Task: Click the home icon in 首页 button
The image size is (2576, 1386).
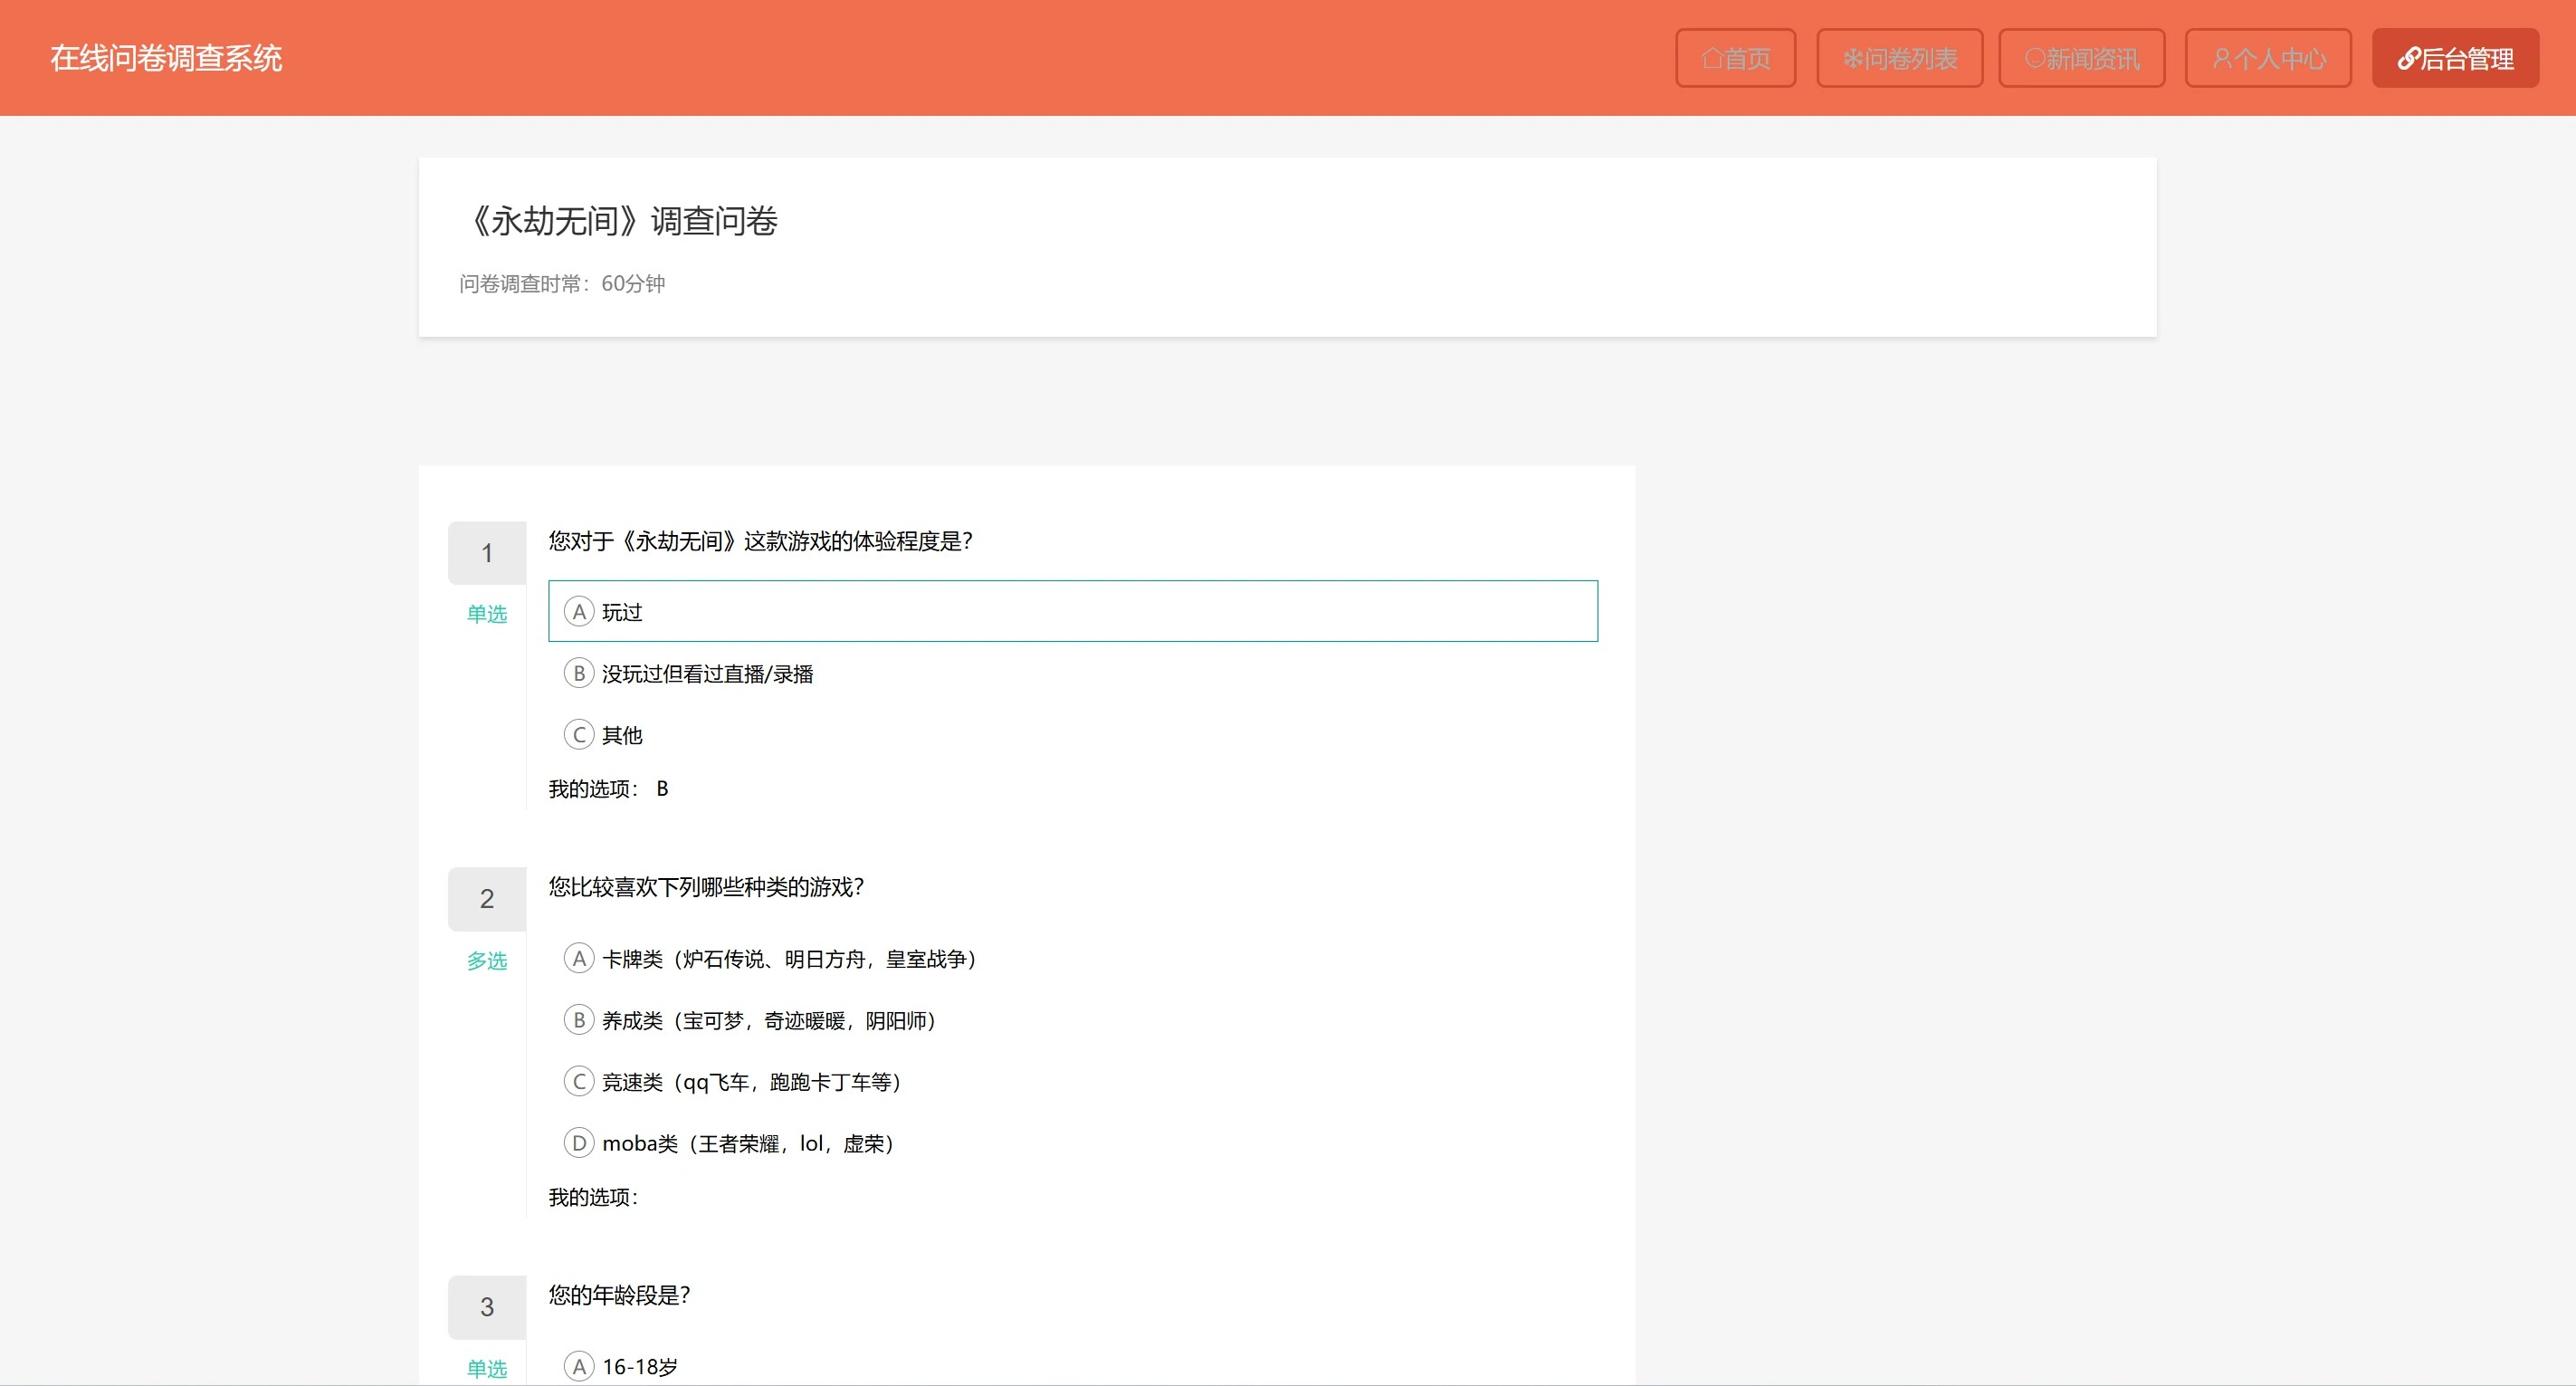Action: point(1712,59)
